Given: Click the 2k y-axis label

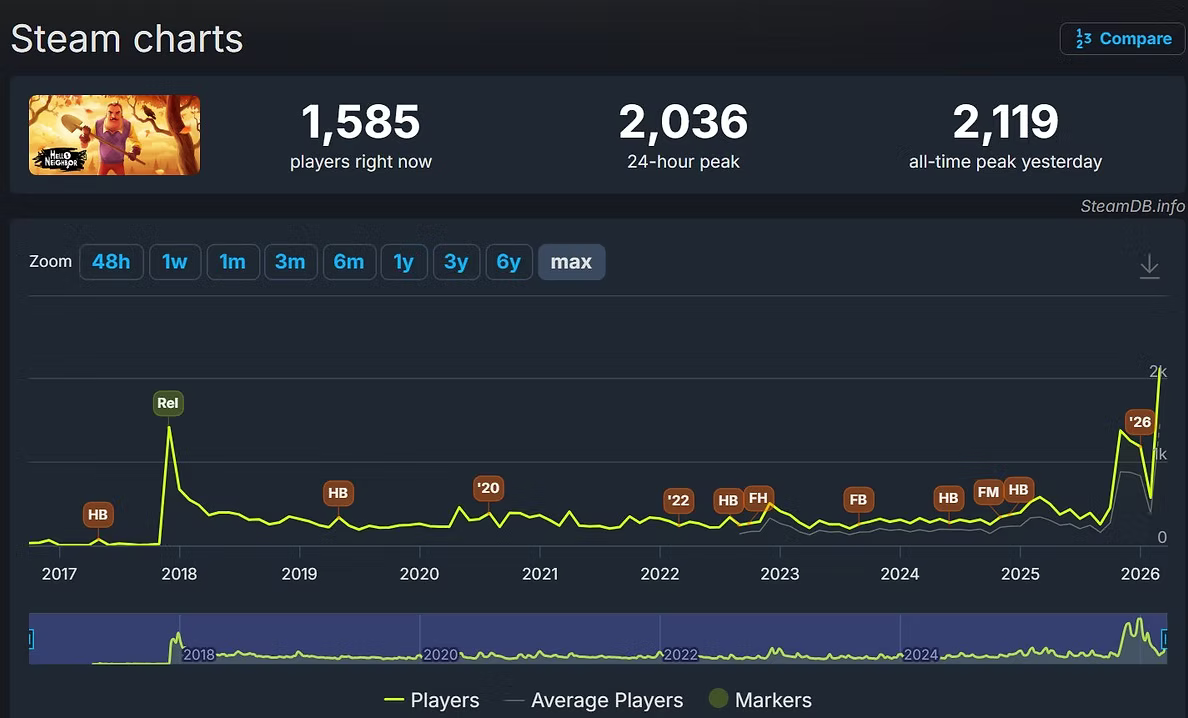Looking at the screenshot, I should pos(1158,371).
